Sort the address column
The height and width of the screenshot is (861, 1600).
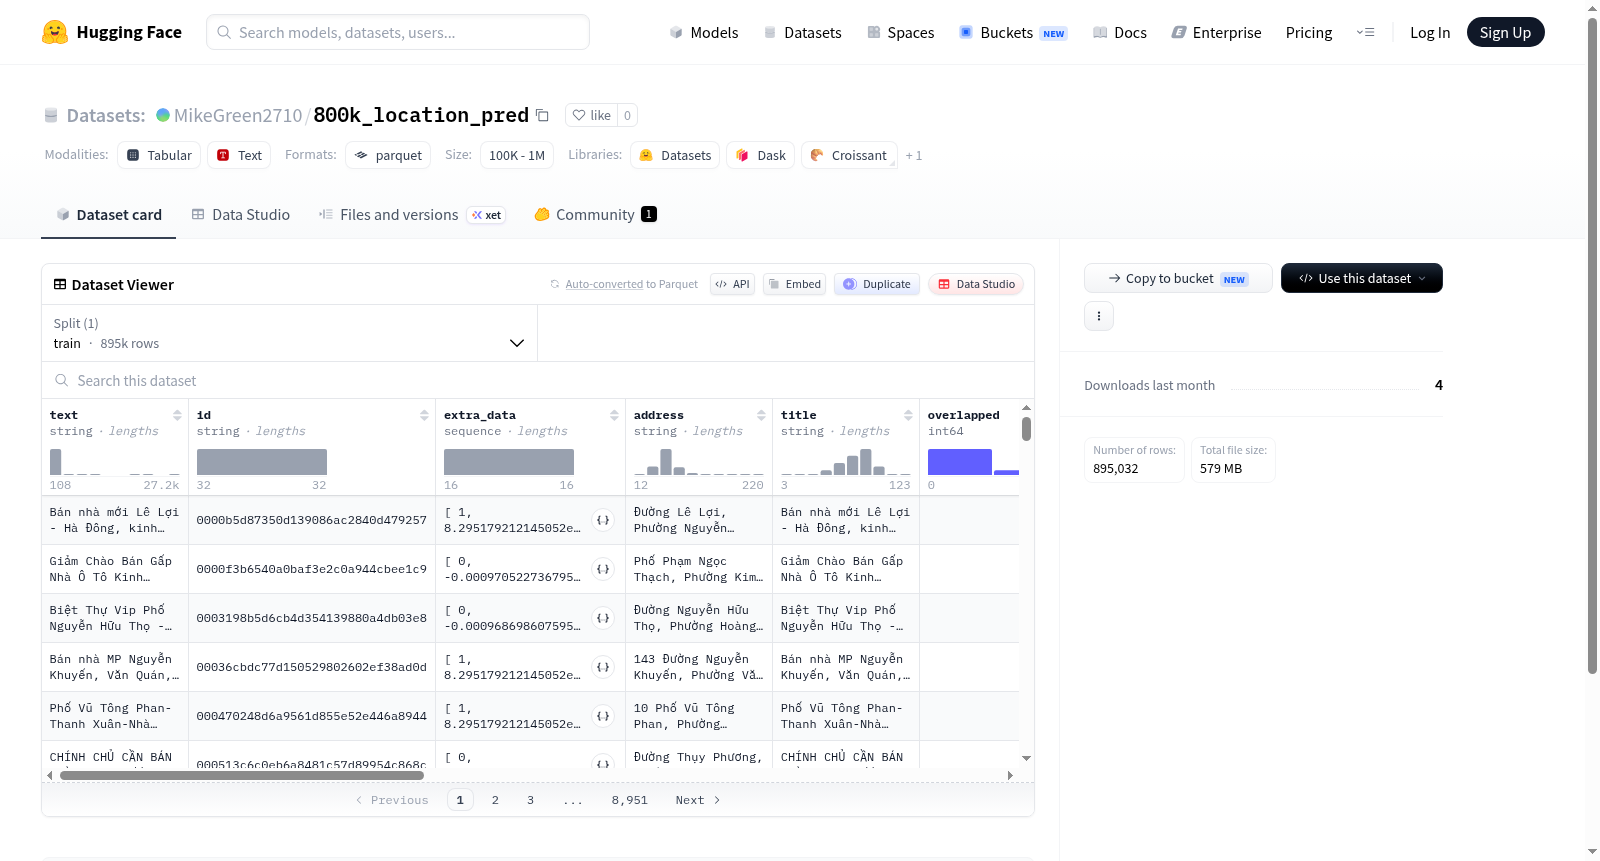coord(761,415)
